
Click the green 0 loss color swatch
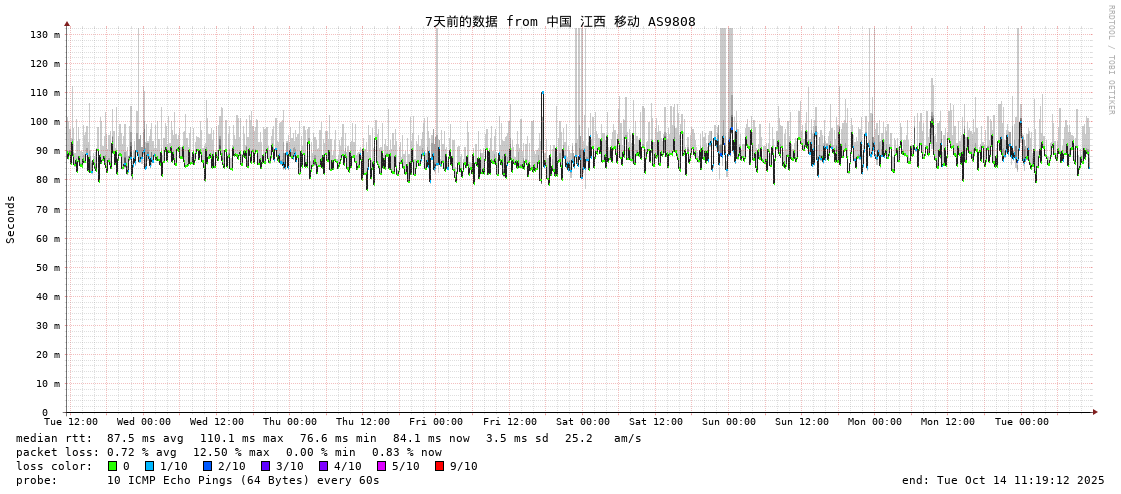point(113,466)
